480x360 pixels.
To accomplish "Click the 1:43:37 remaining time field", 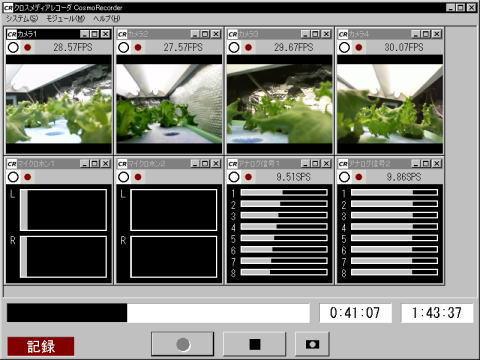I will pyautogui.click(x=437, y=313).
